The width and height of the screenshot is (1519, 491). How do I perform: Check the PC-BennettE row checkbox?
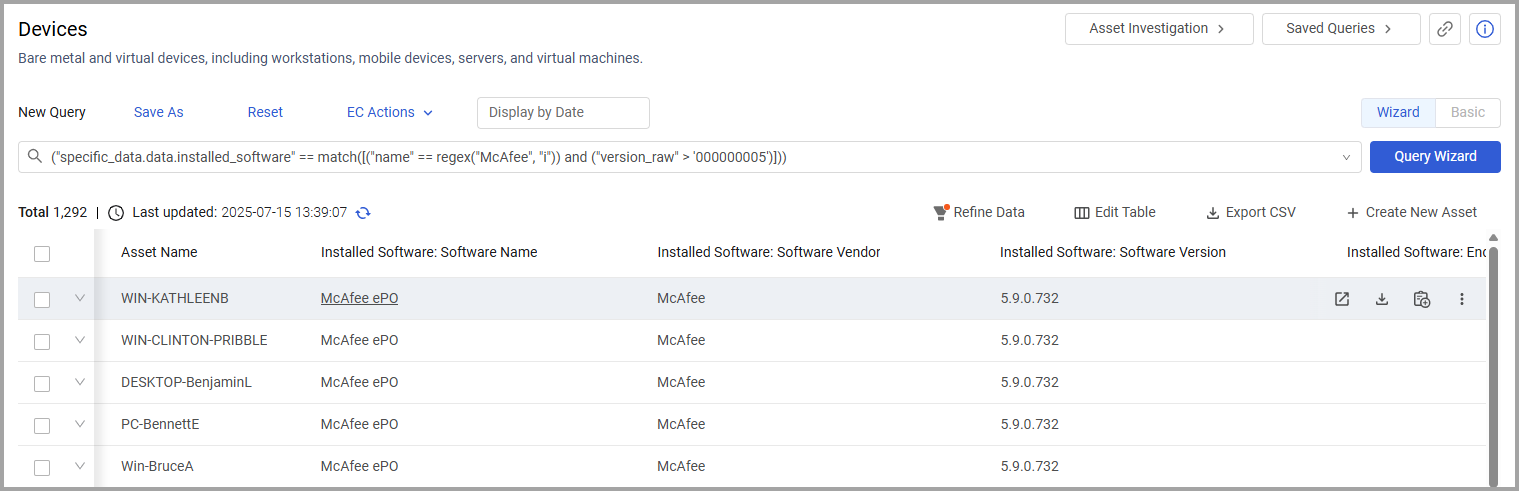click(x=42, y=426)
